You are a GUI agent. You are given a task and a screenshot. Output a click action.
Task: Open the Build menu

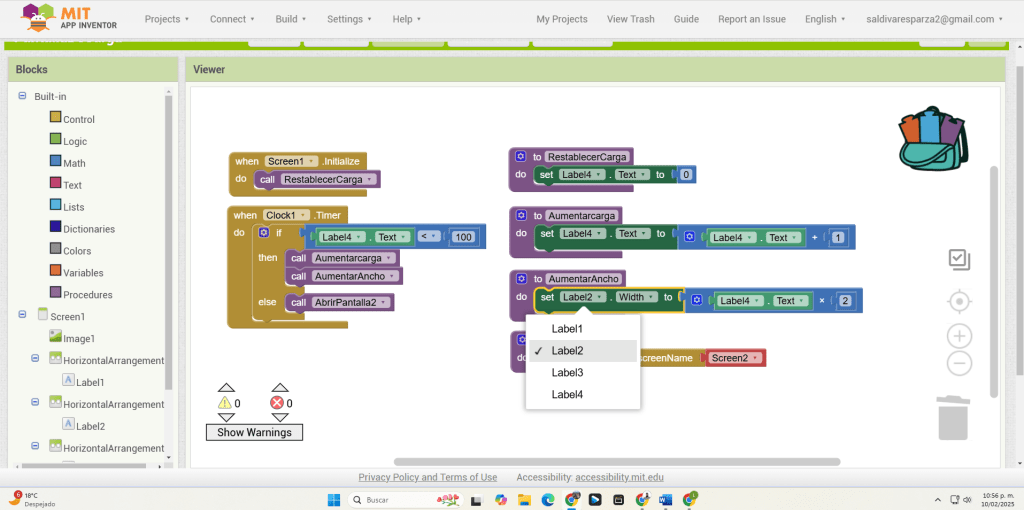pos(292,19)
